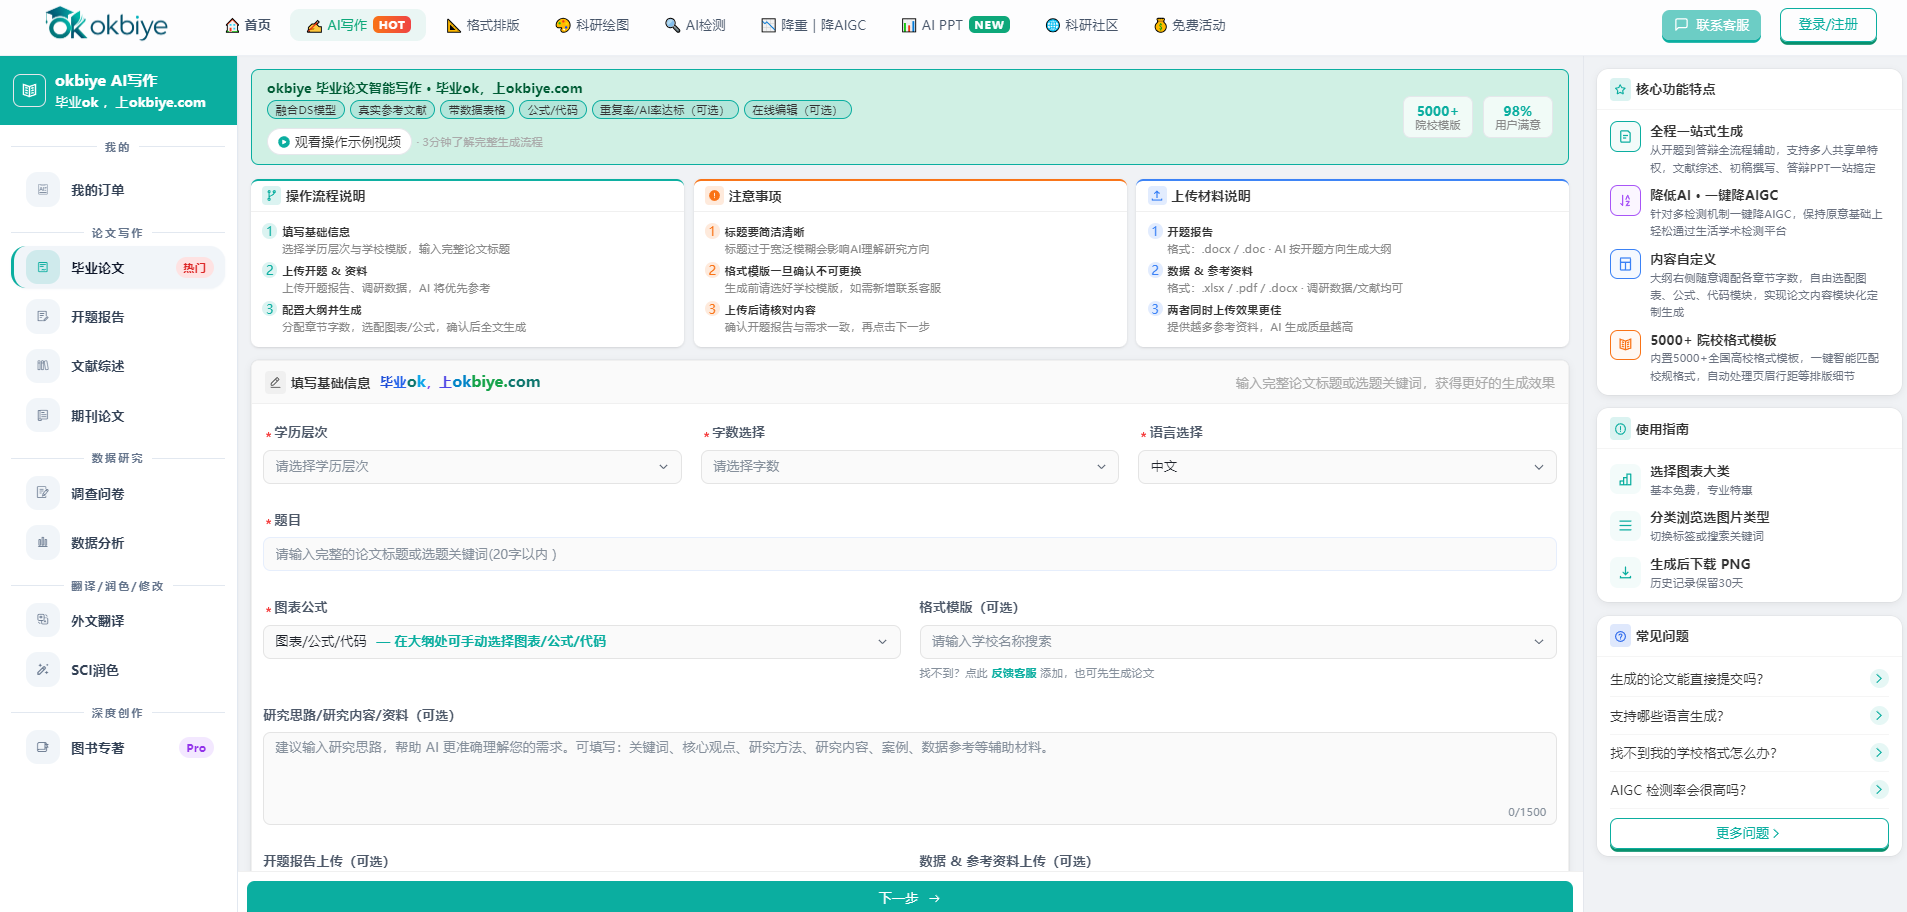1907x912 pixels.
Task: Click the 更多问题 button
Action: click(1749, 834)
